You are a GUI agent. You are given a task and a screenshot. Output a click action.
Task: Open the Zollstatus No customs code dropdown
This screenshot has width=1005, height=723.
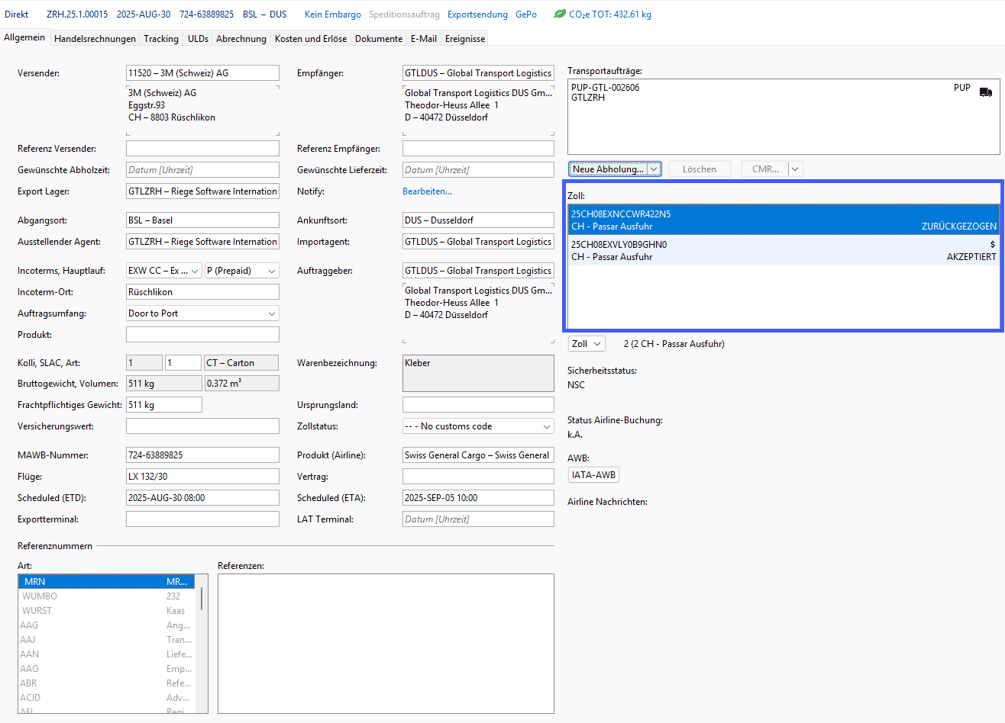pyautogui.click(x=546, y=427)
